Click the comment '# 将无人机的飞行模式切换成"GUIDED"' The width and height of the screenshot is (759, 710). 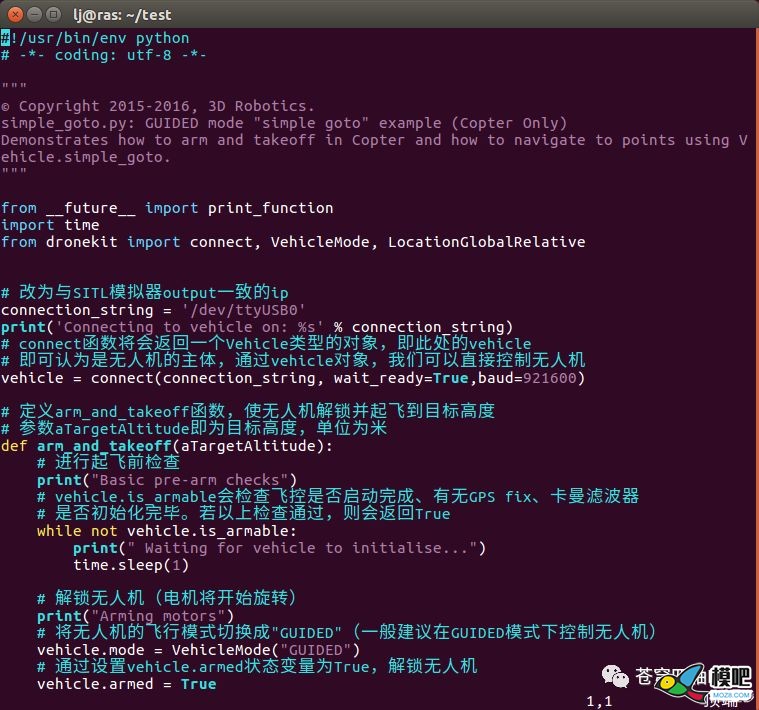point(347,632)
